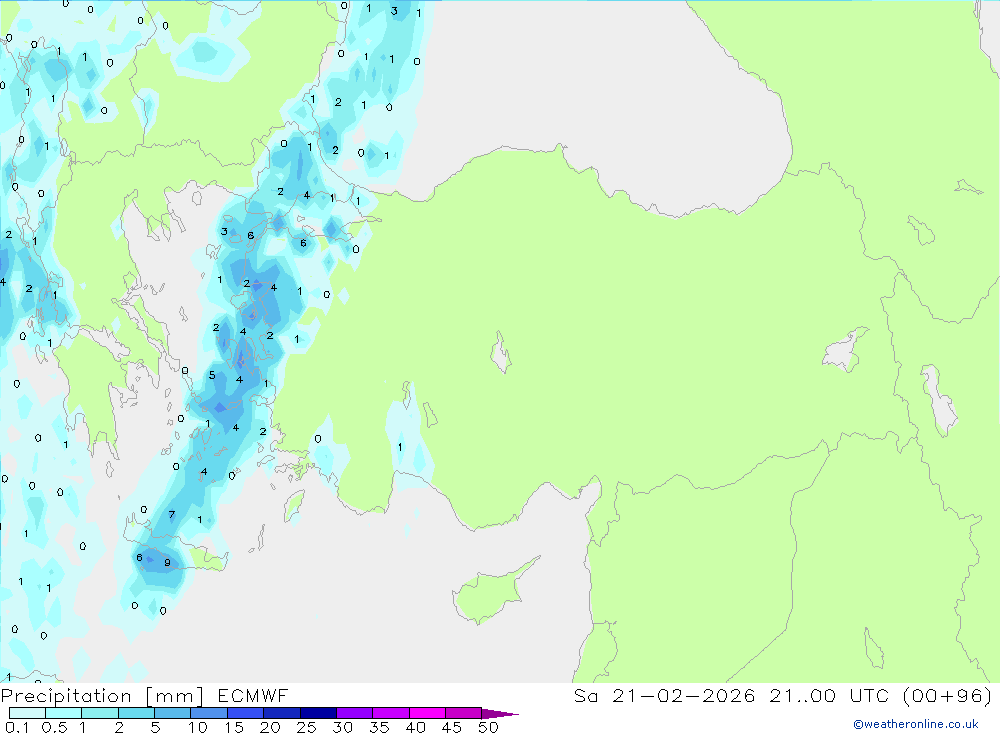Click the "35" legend scale label
Viewport: 1000px width, 733px height.
pyautogui.click(x=379, y=727)
